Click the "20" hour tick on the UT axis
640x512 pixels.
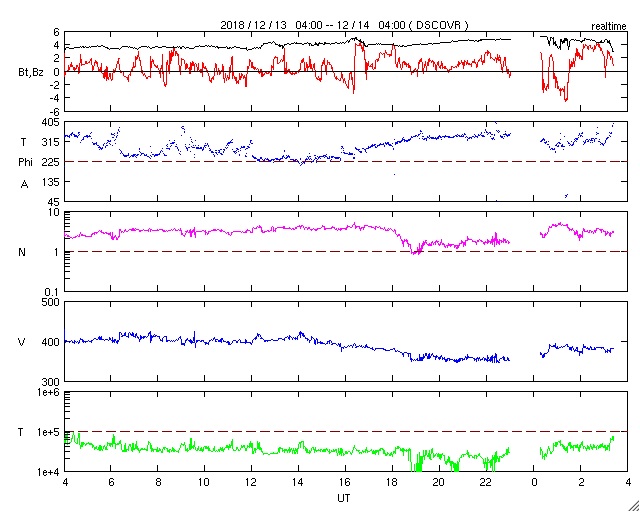pyautogui.click(x=439, y=482)
